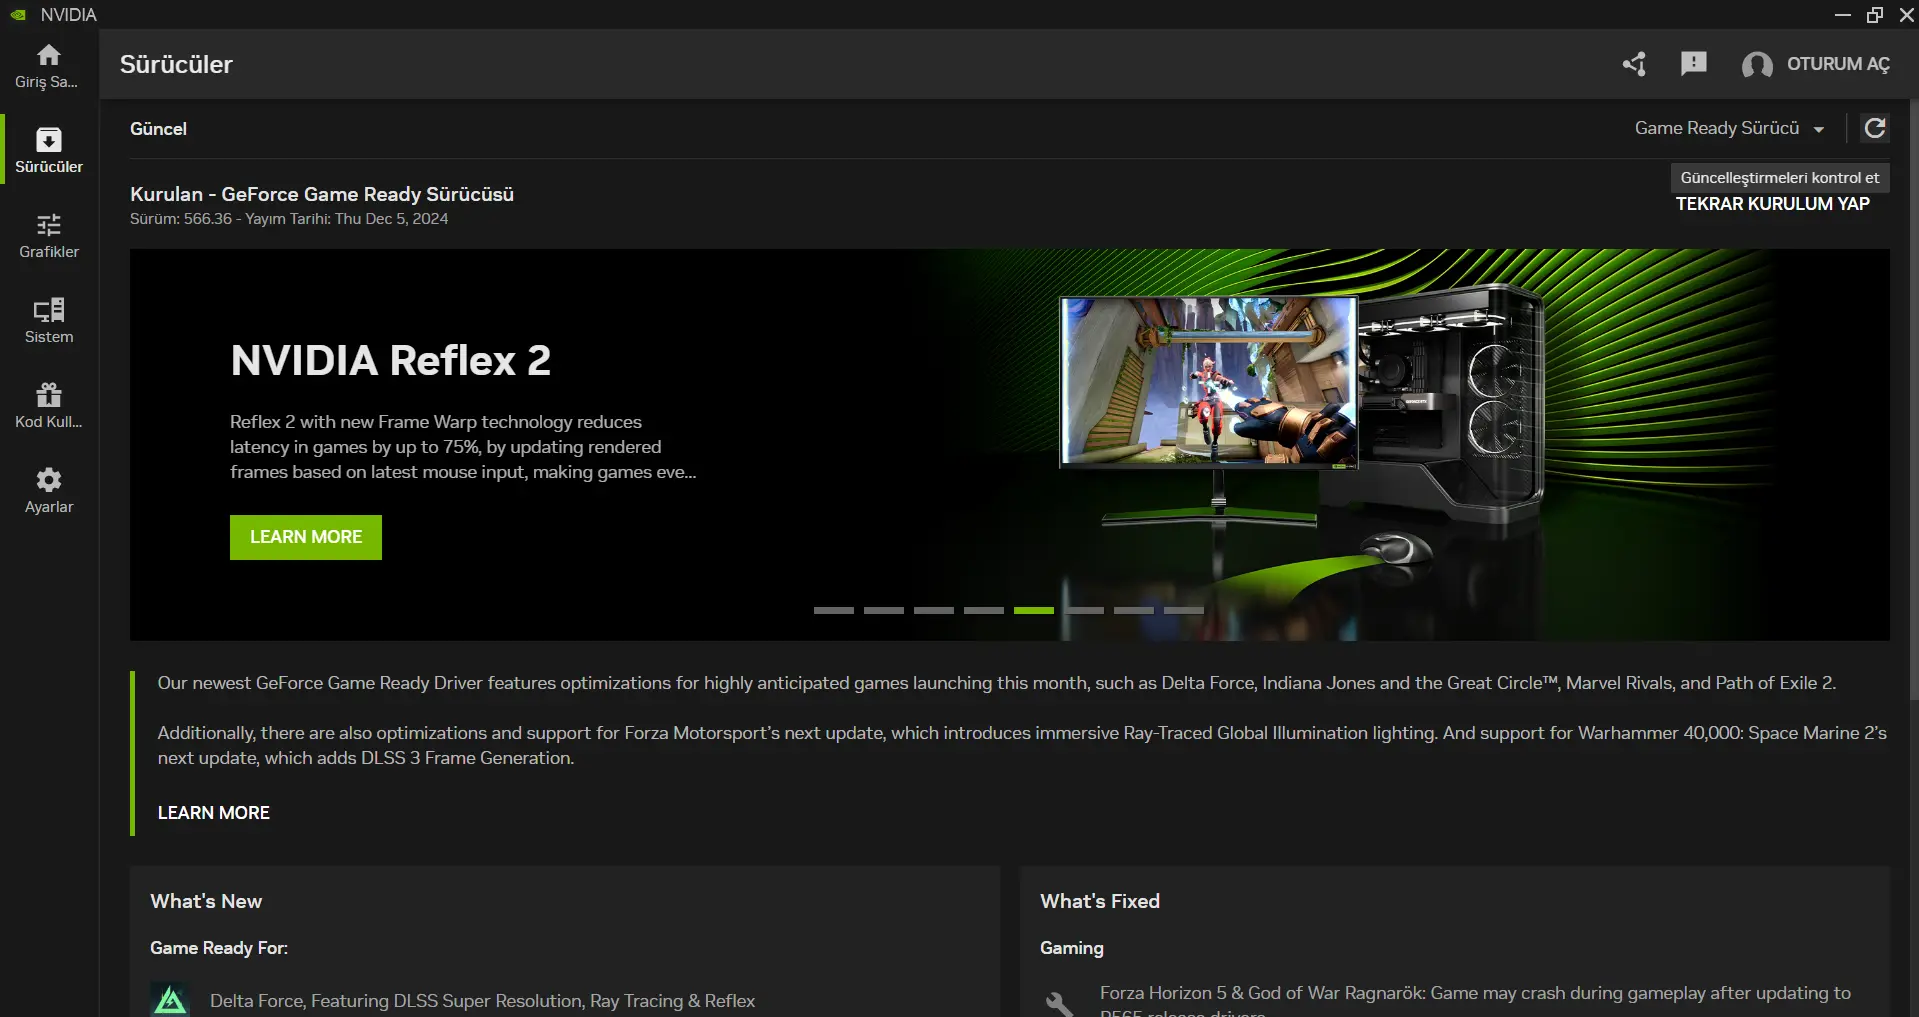Click the What's New heading

[x=206, y=901]
